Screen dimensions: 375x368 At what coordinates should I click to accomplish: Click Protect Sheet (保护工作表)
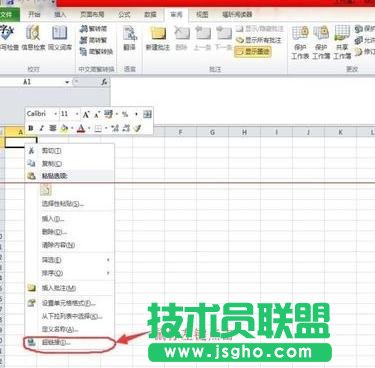coord(300,42)
